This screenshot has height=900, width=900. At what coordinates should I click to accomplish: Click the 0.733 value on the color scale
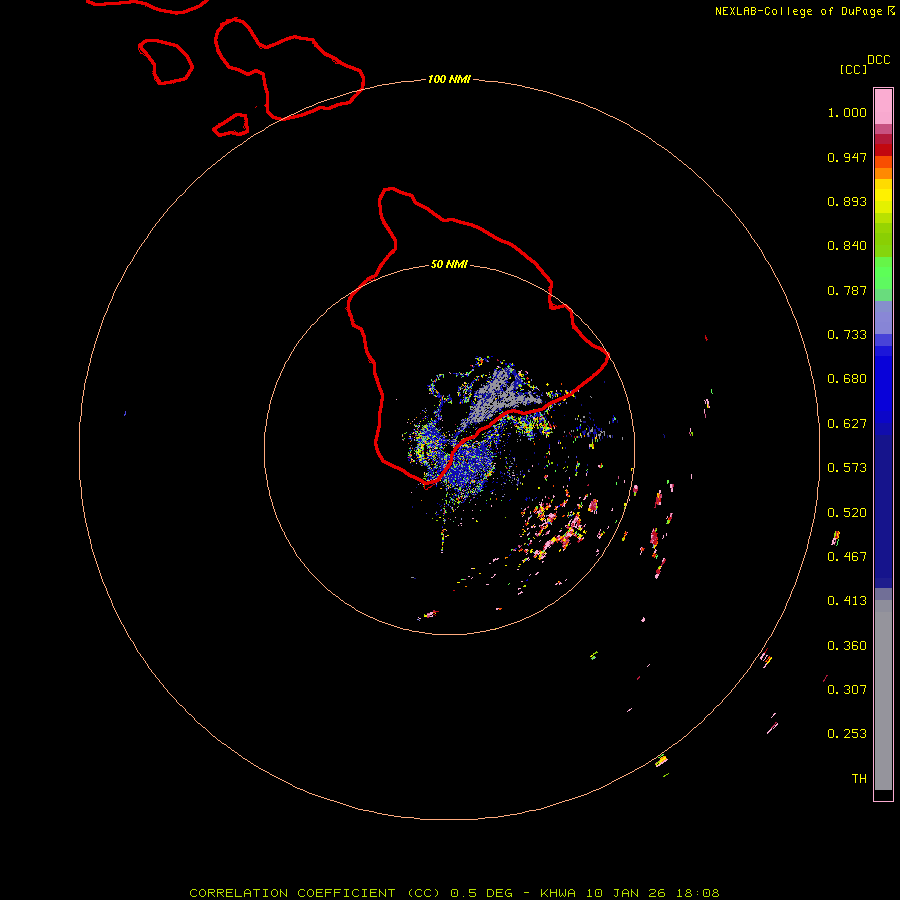[847, 335]
